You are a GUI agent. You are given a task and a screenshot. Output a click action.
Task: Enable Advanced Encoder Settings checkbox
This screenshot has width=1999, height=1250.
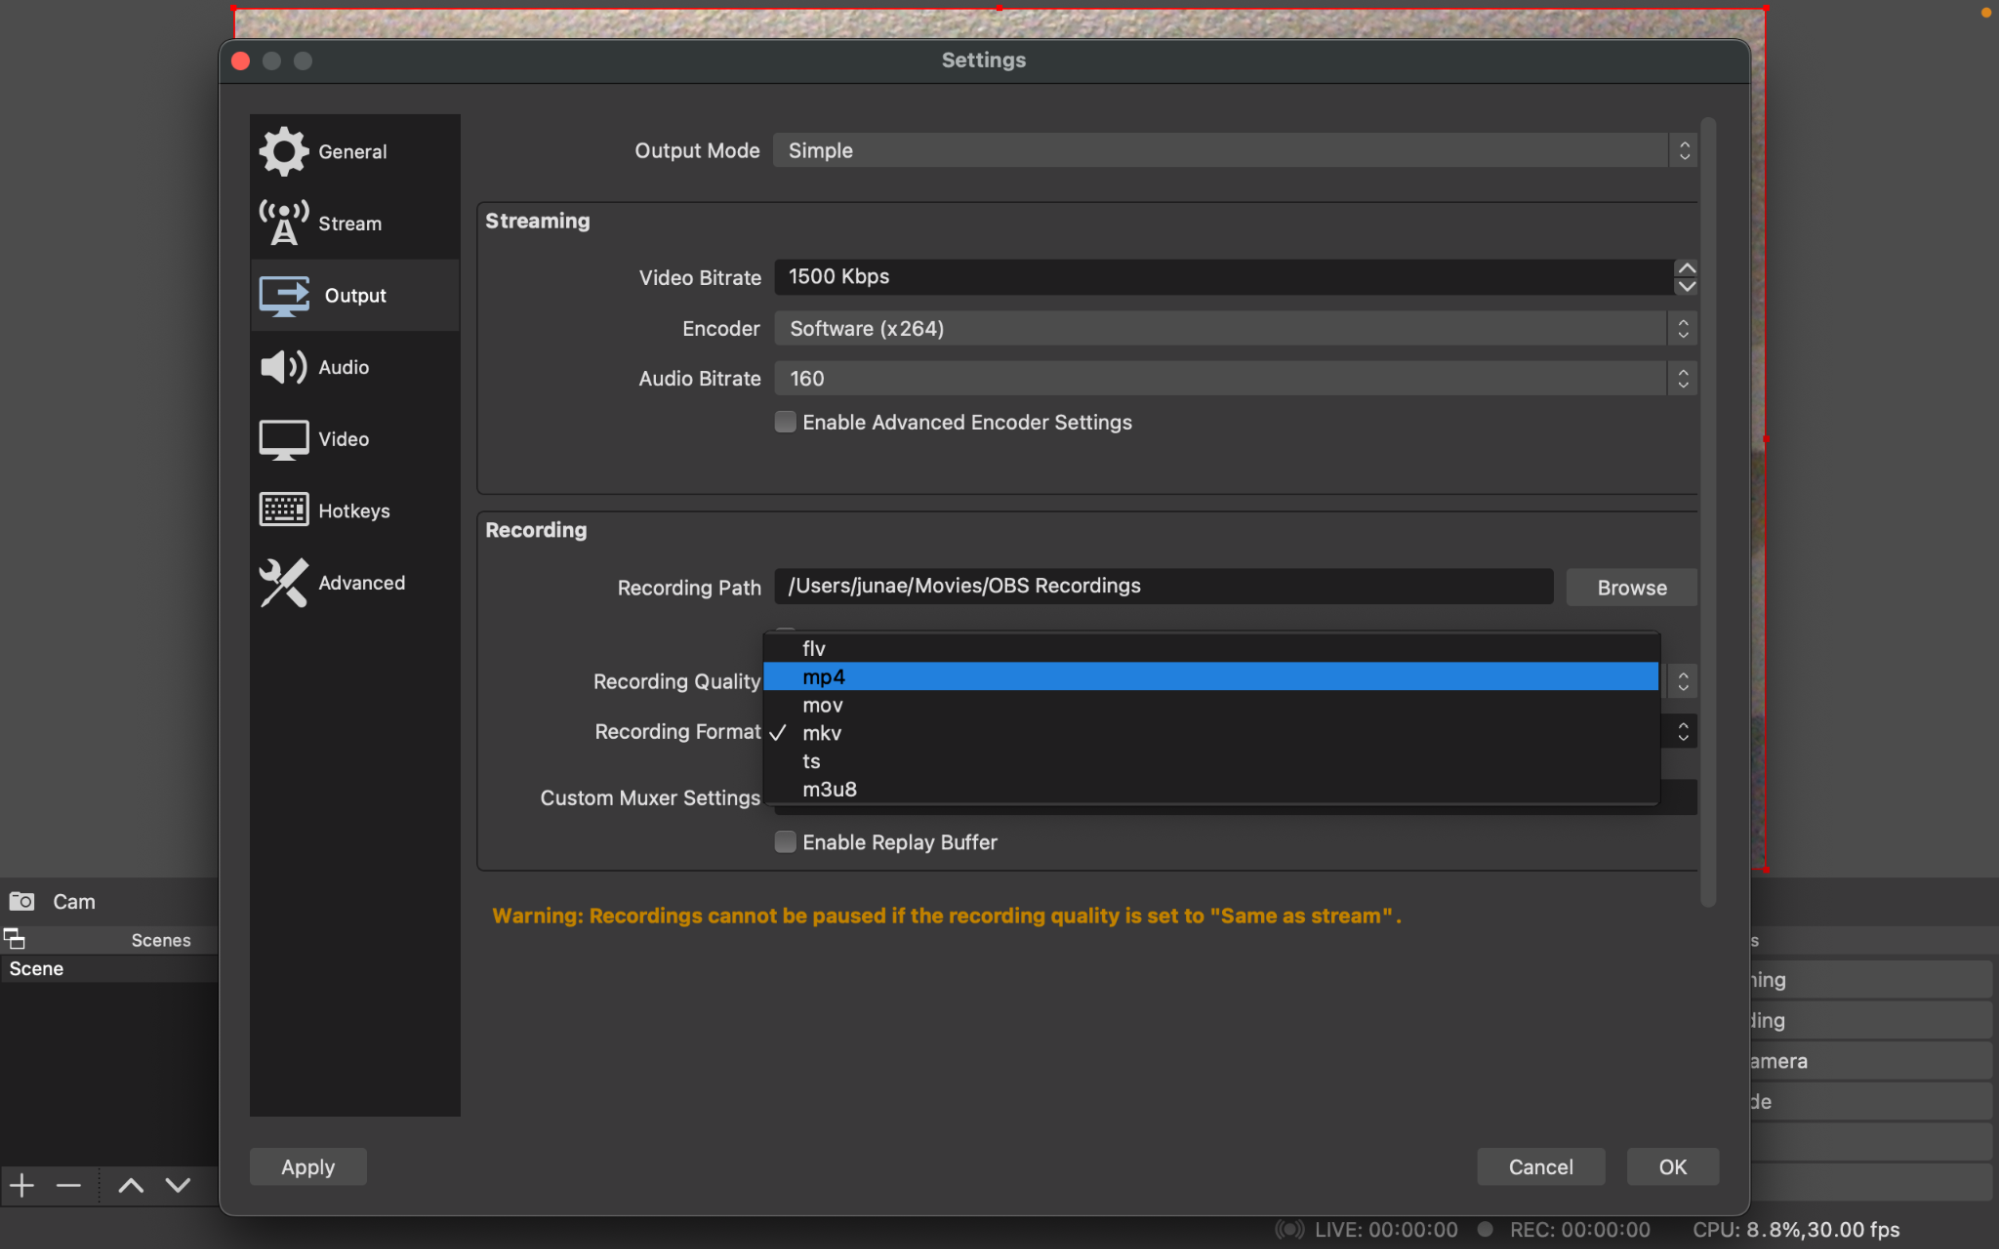point(786,422)
